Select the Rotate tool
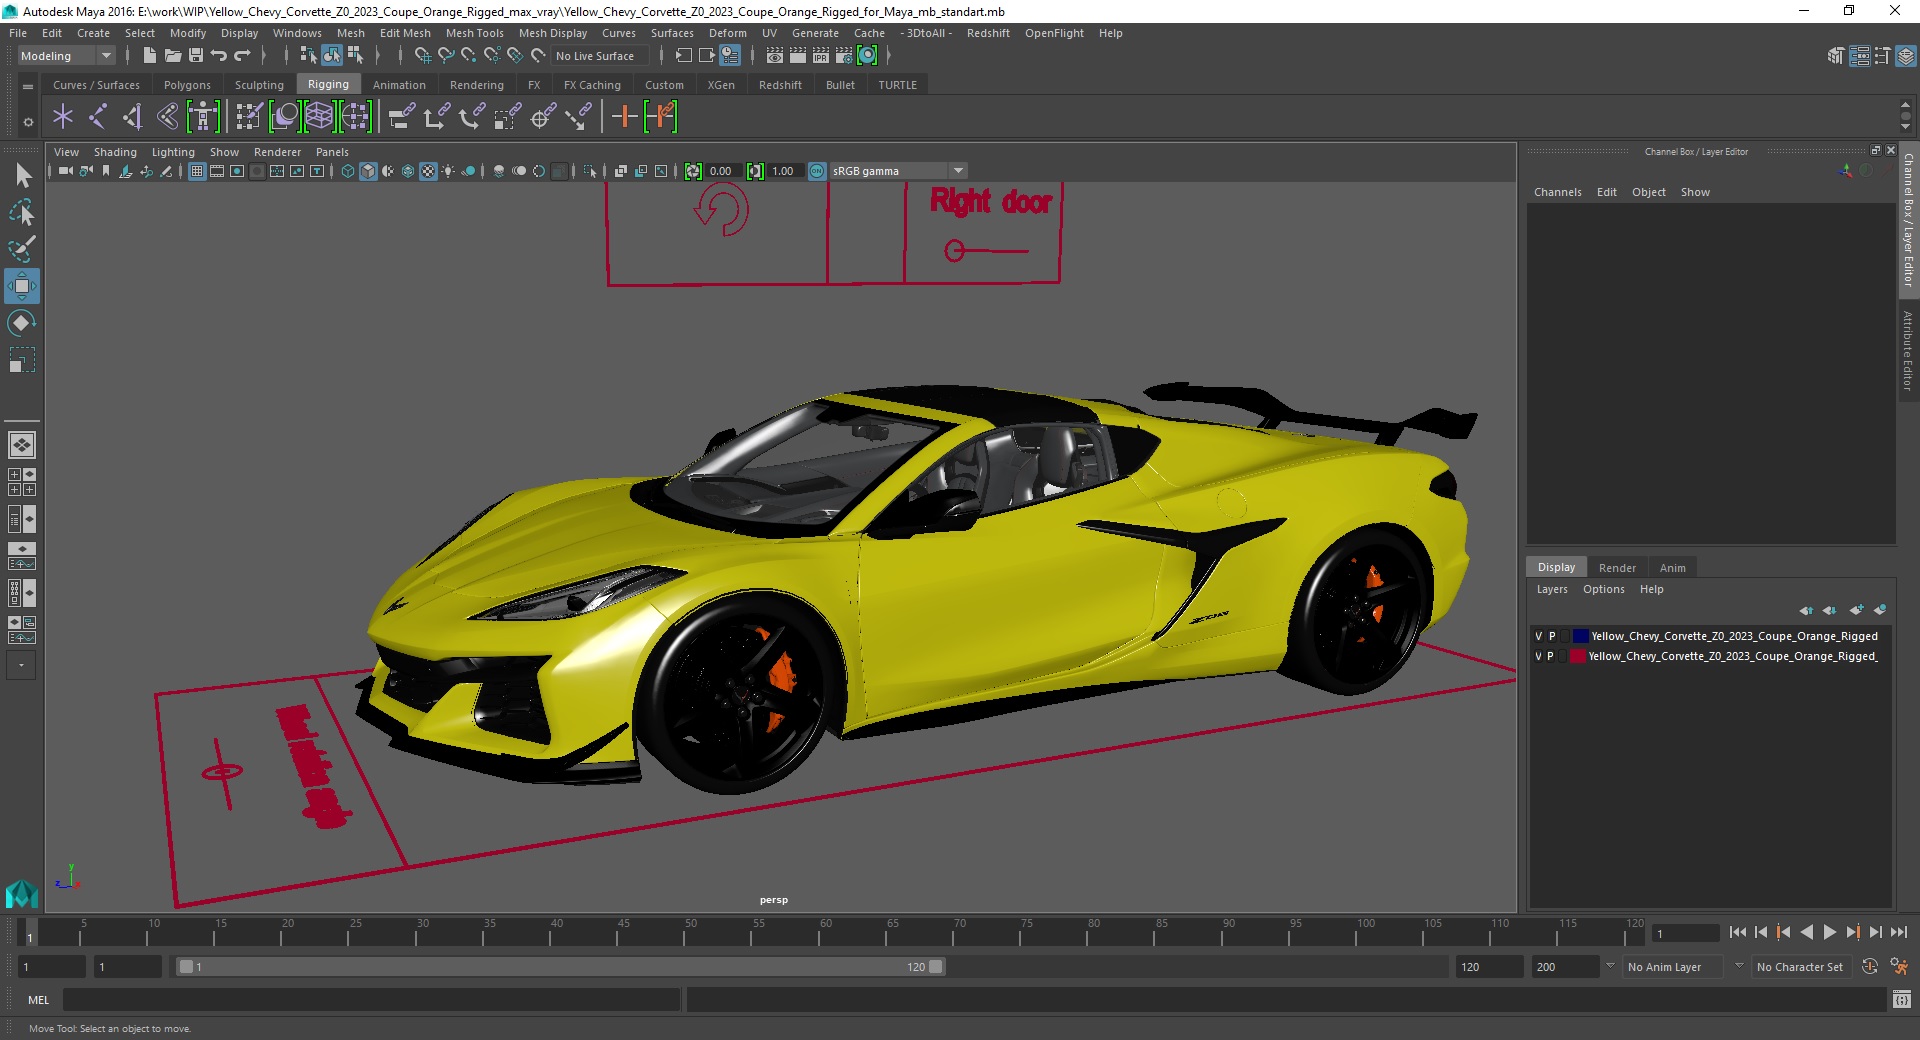Screen dimensions: 1920x1040 tap(22, 323)
